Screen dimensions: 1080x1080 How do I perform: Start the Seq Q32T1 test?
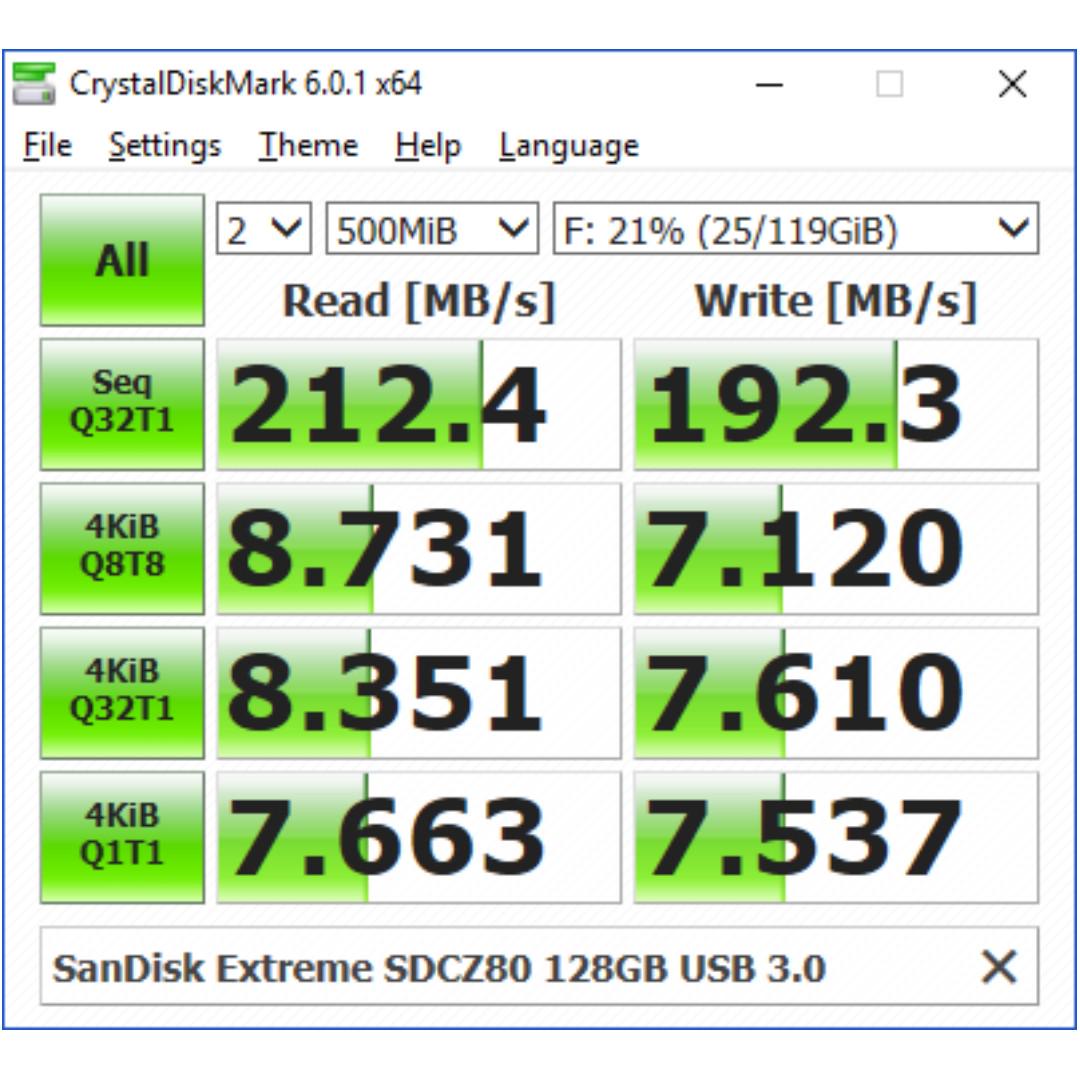click(122, 404)
